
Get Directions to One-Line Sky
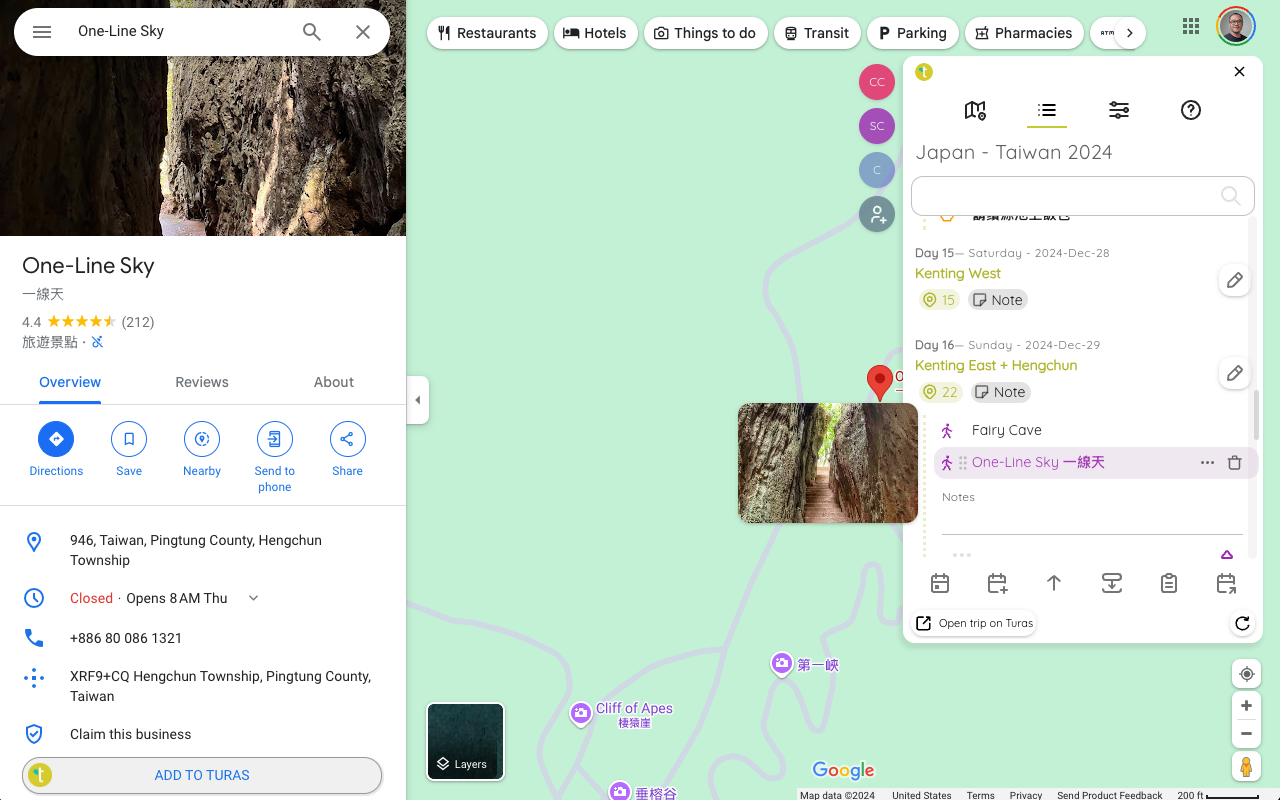coord(56,449)
